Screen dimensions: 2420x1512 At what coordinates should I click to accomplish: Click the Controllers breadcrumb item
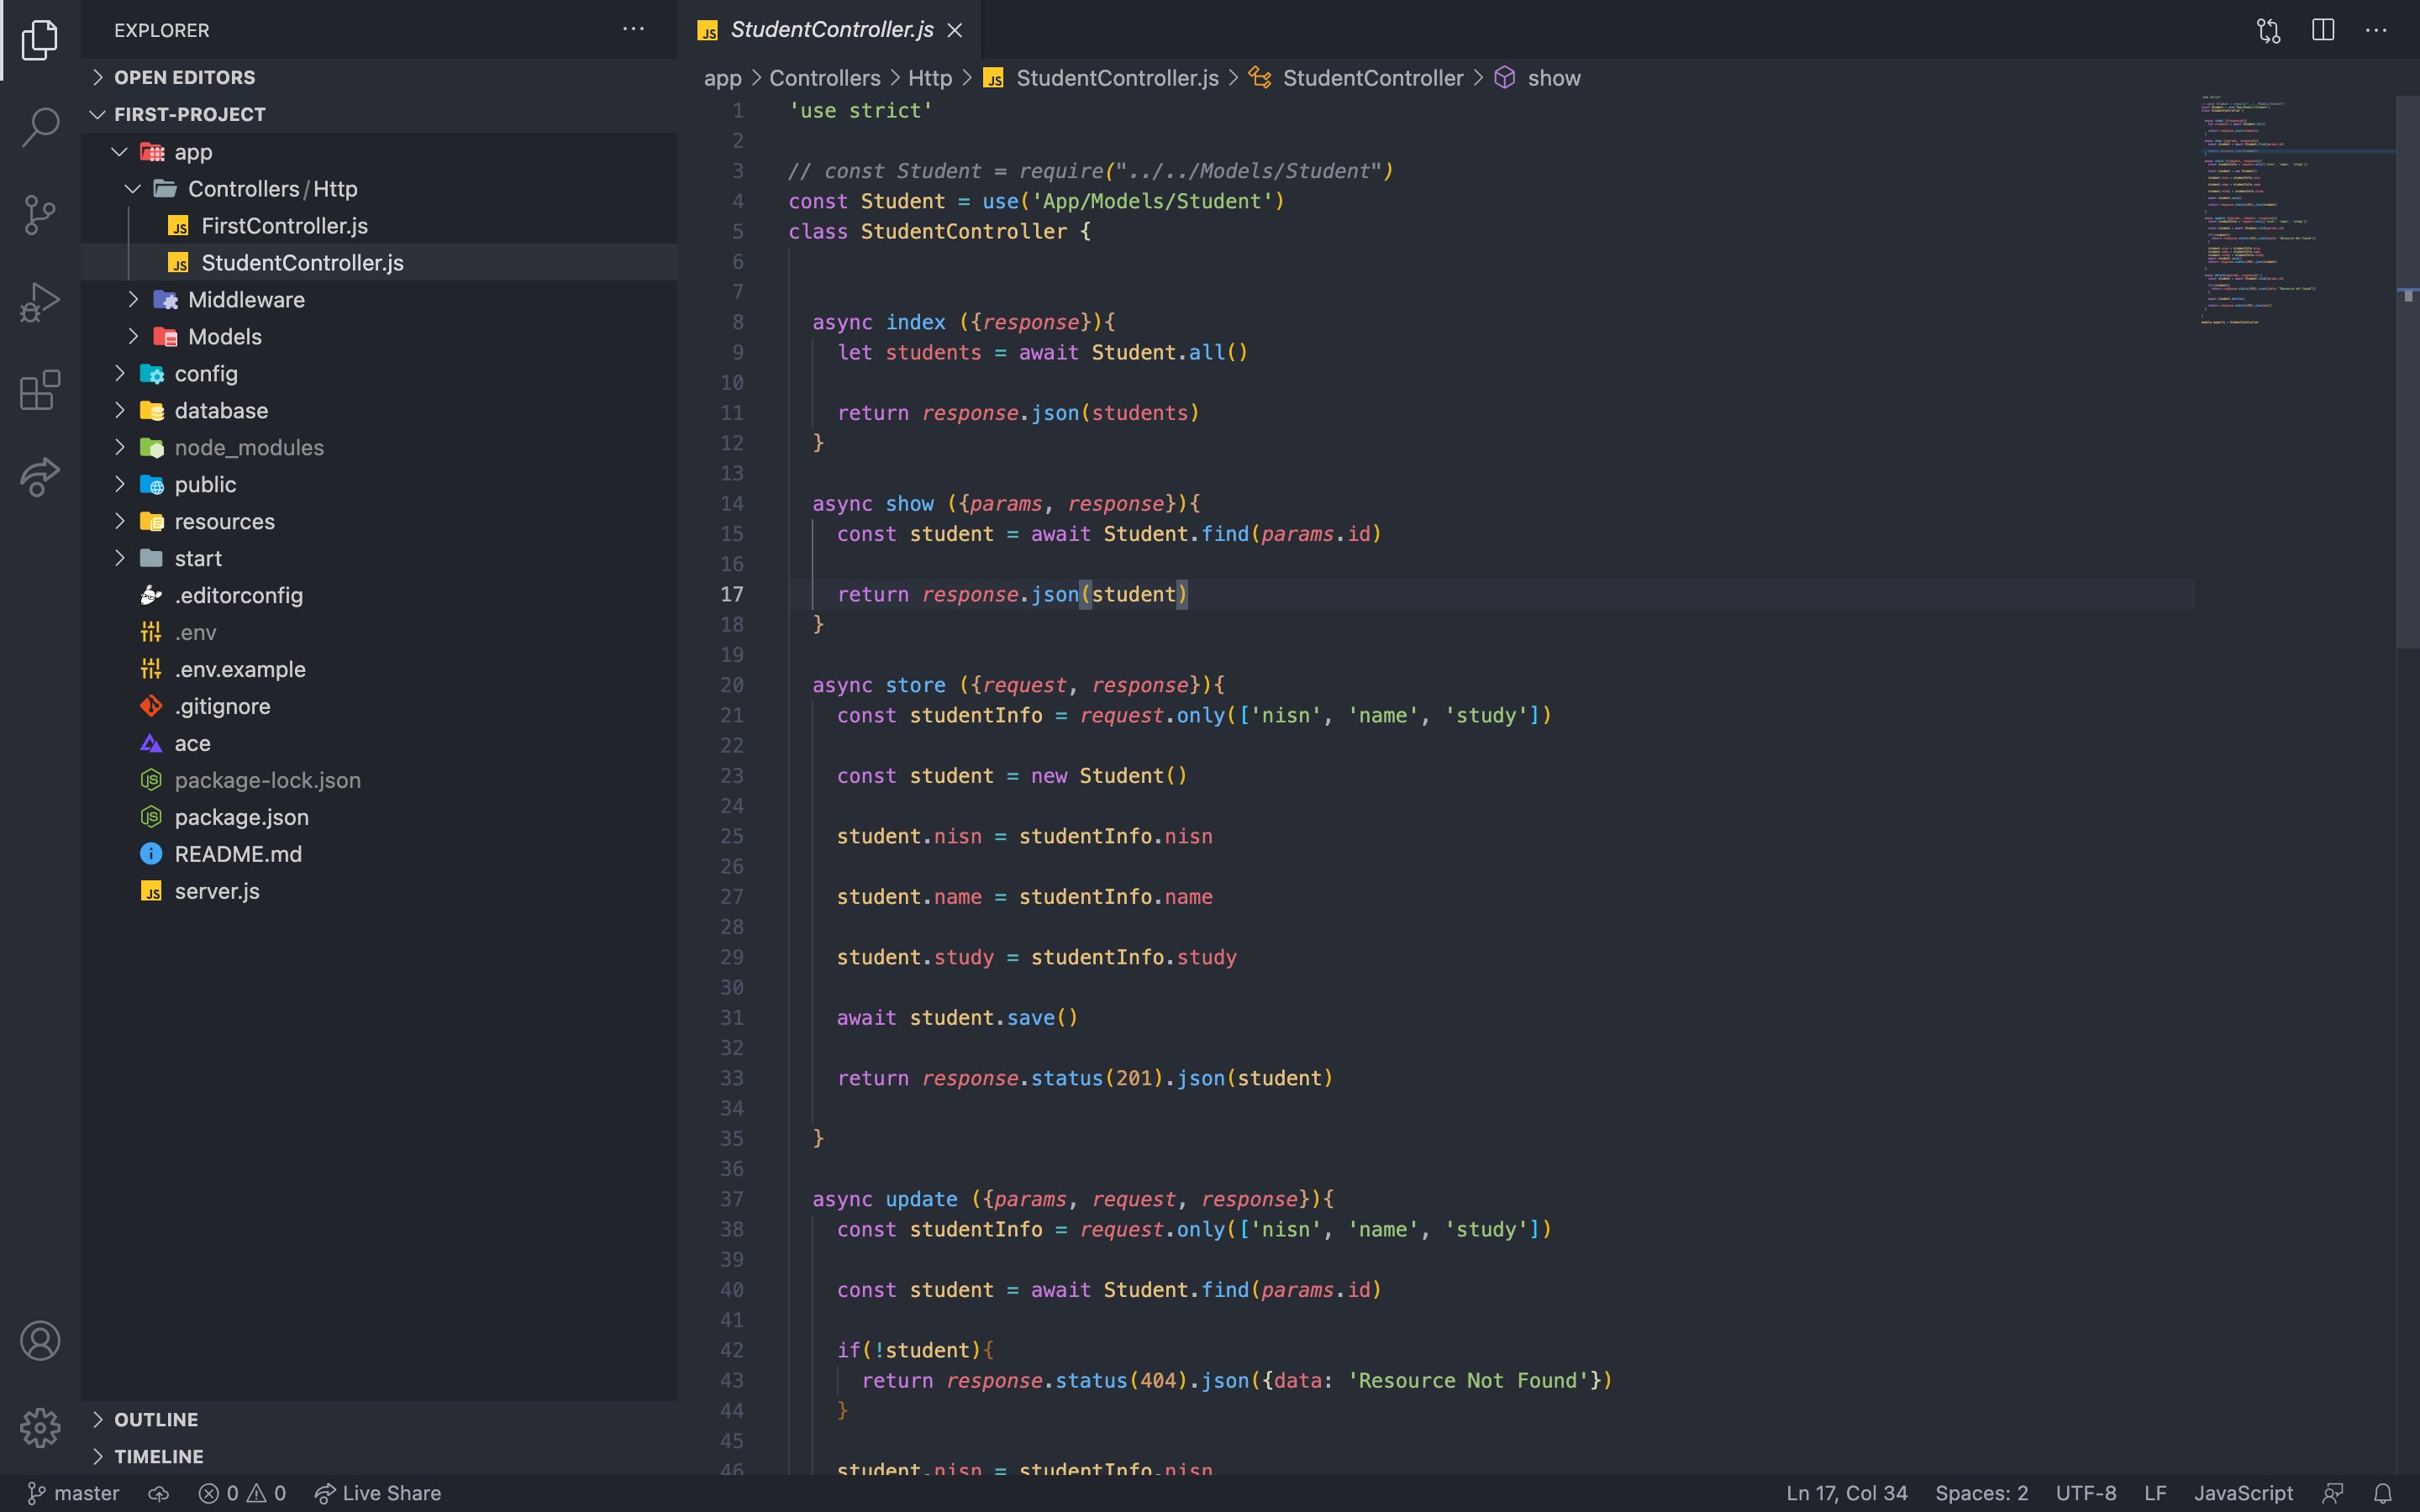(x=824, y=78)
